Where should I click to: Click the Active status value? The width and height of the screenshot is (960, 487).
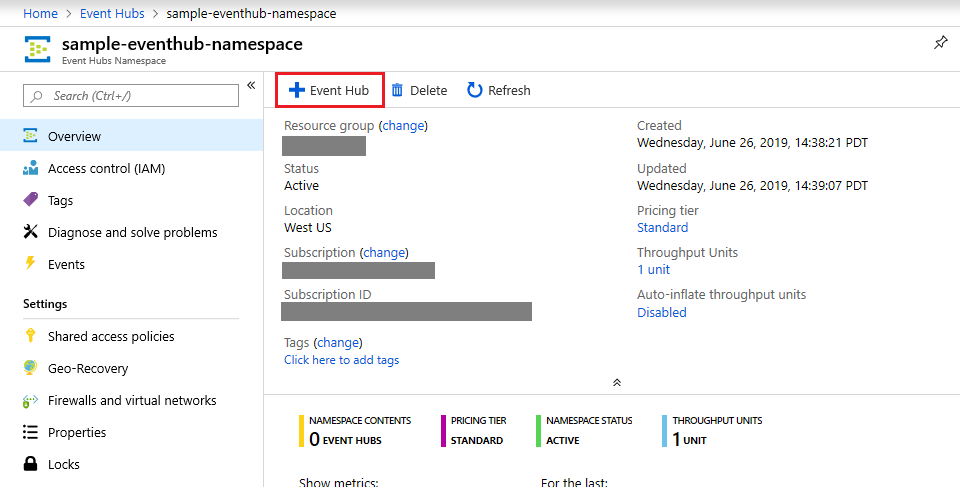(x=301, y=186)
